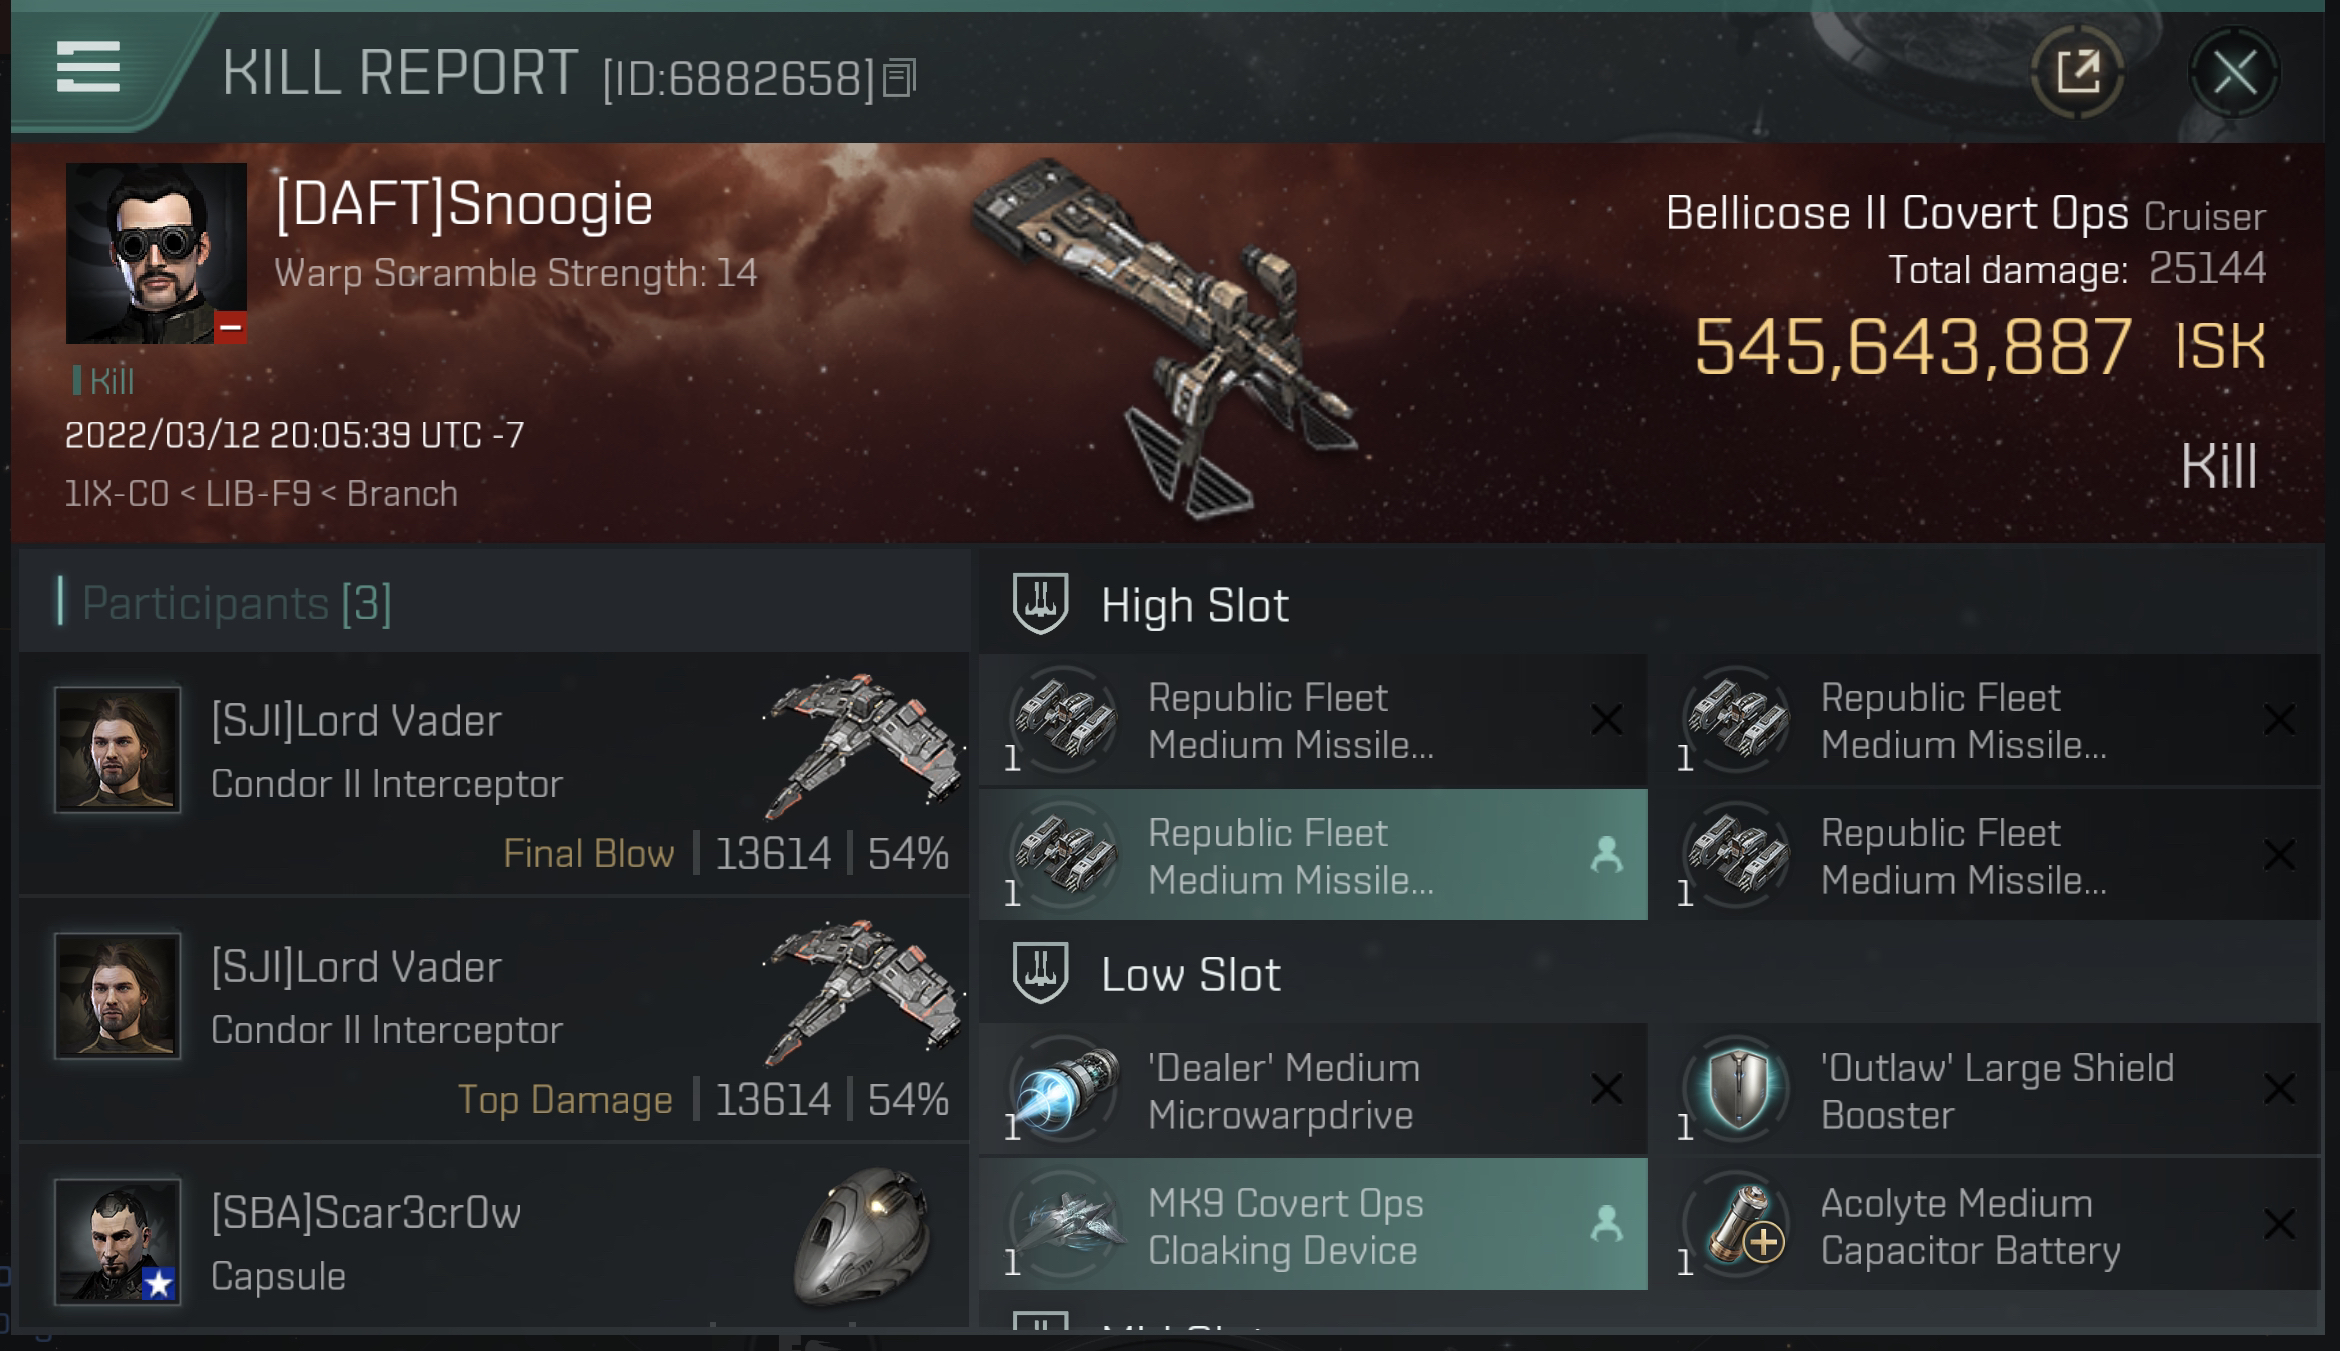Click the share kill report icon
2340x1351 pixels.
2078,72
